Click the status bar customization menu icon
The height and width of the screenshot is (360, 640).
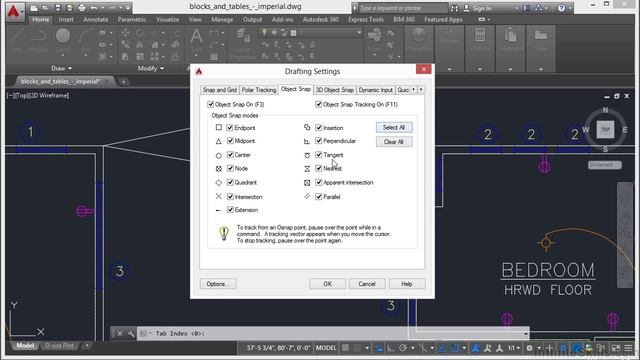point(629,348)
